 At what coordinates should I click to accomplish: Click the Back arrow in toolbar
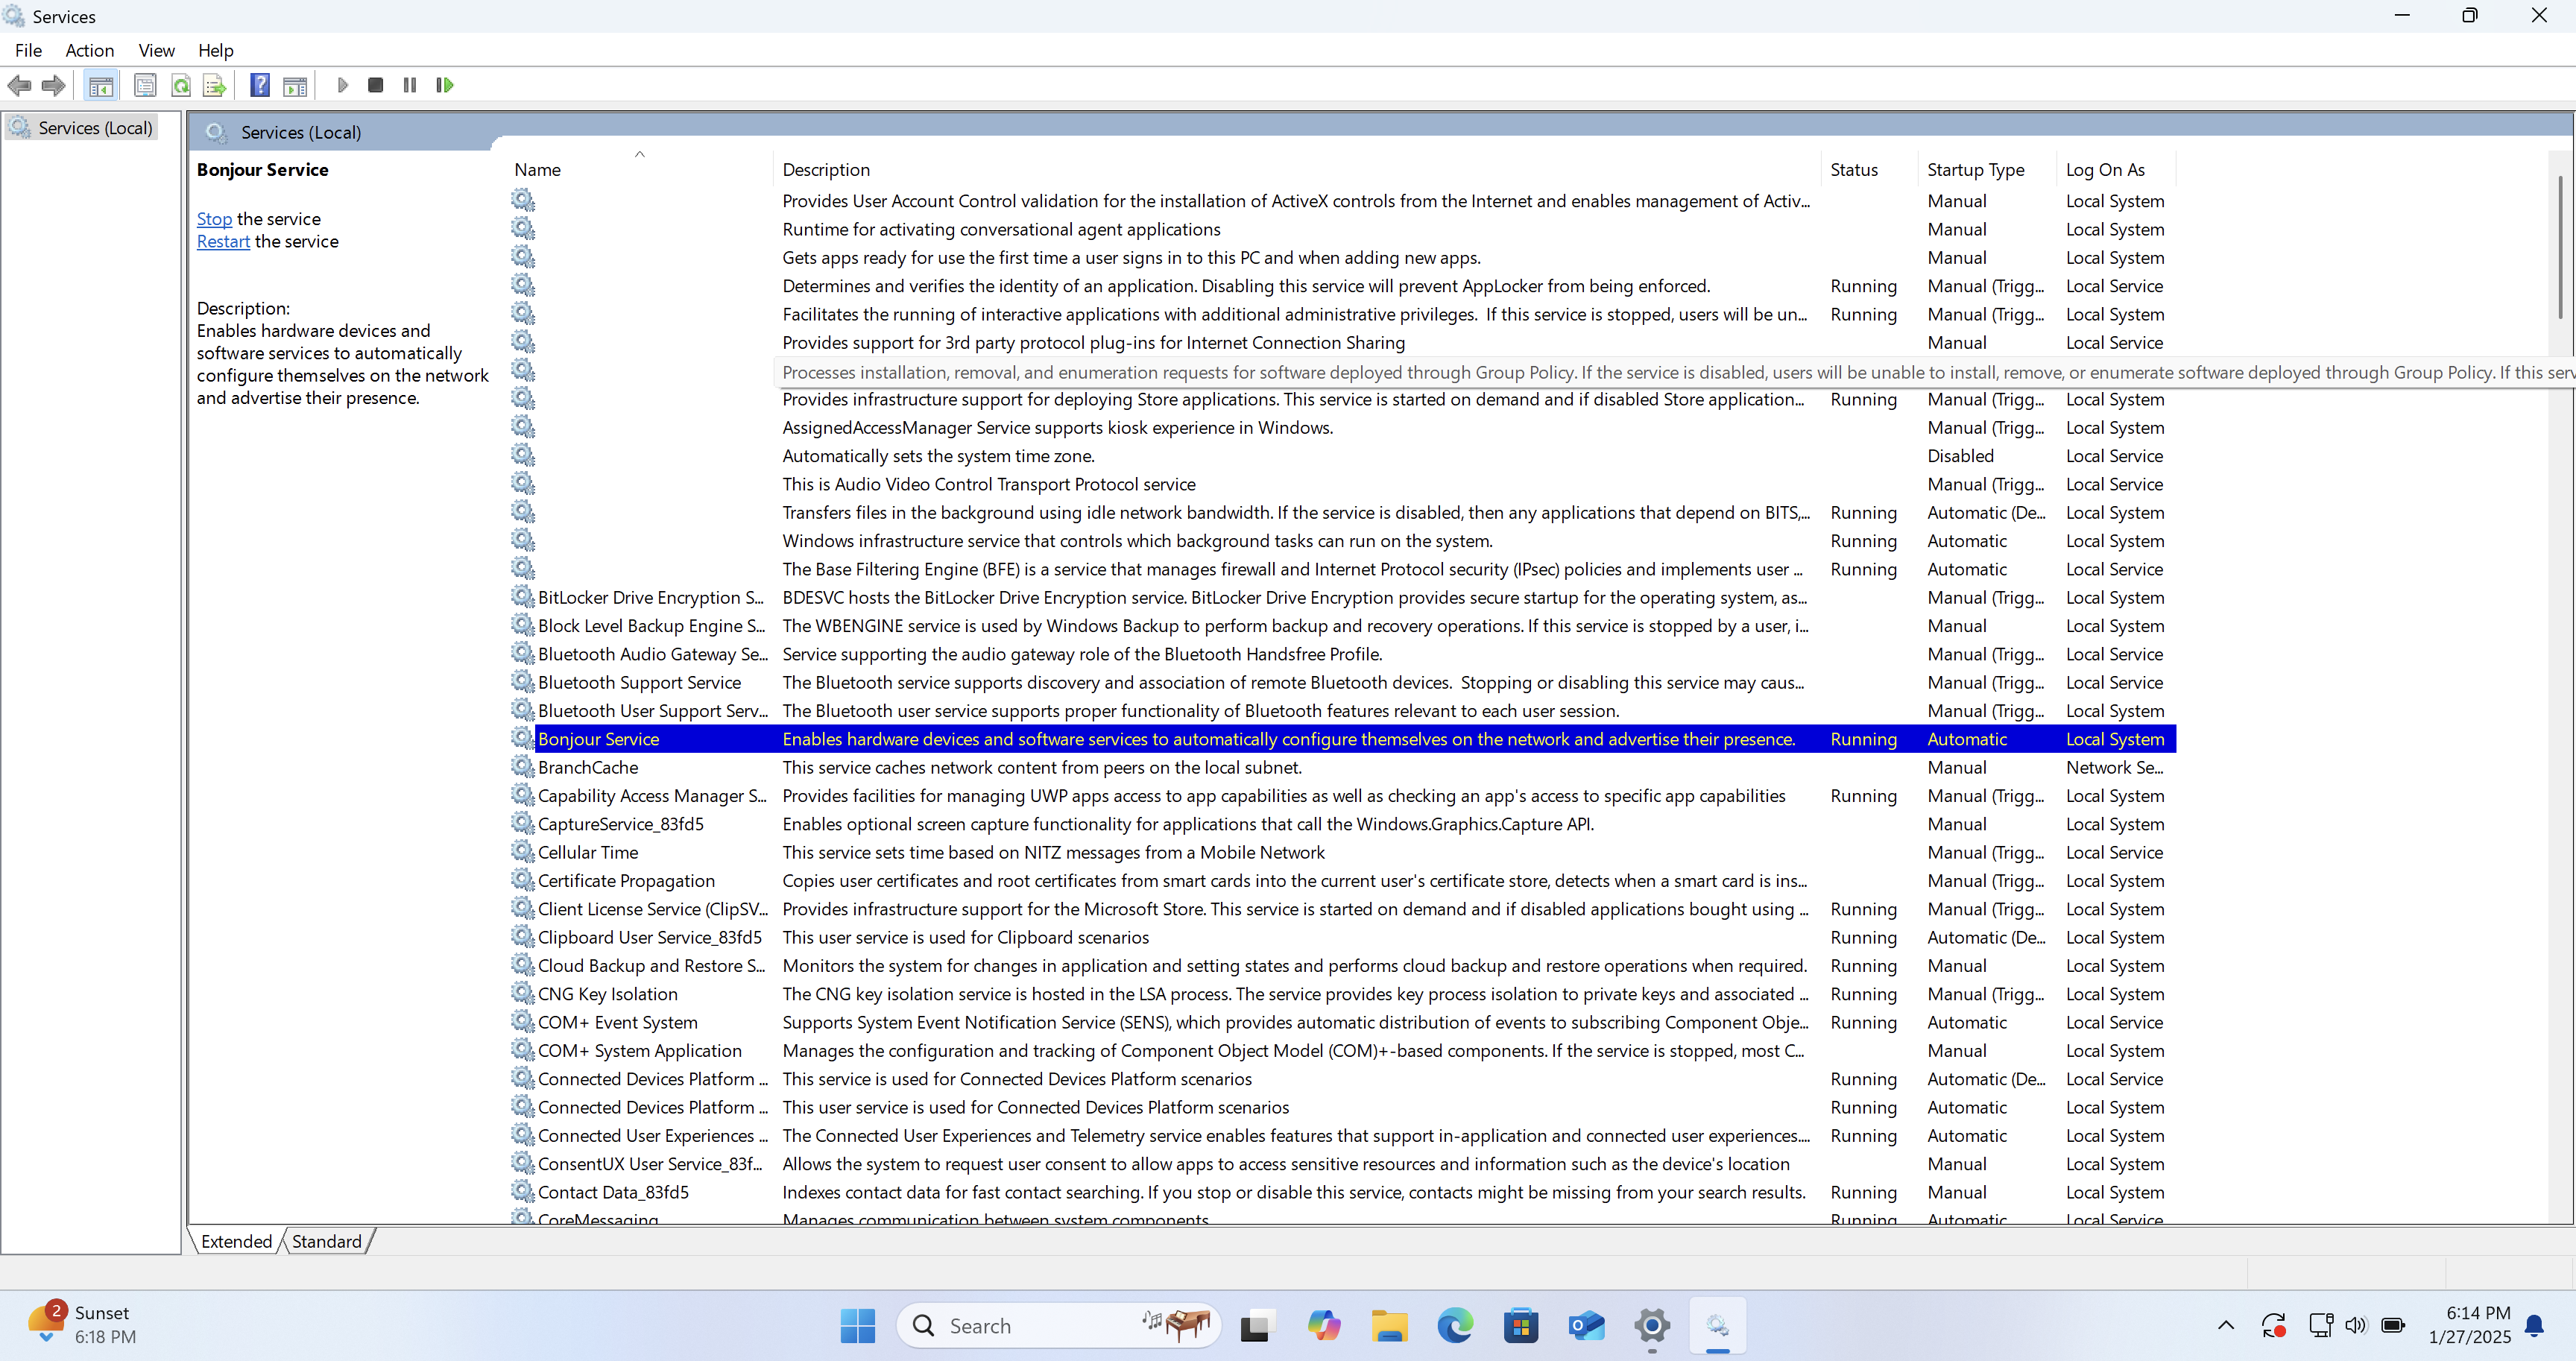pos(19,85)
